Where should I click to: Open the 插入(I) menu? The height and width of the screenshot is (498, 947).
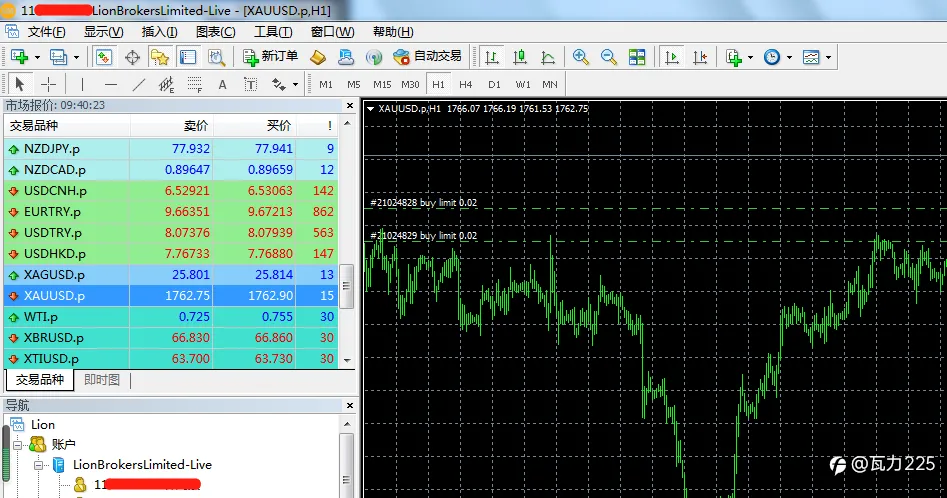click(x=159, y=32)
